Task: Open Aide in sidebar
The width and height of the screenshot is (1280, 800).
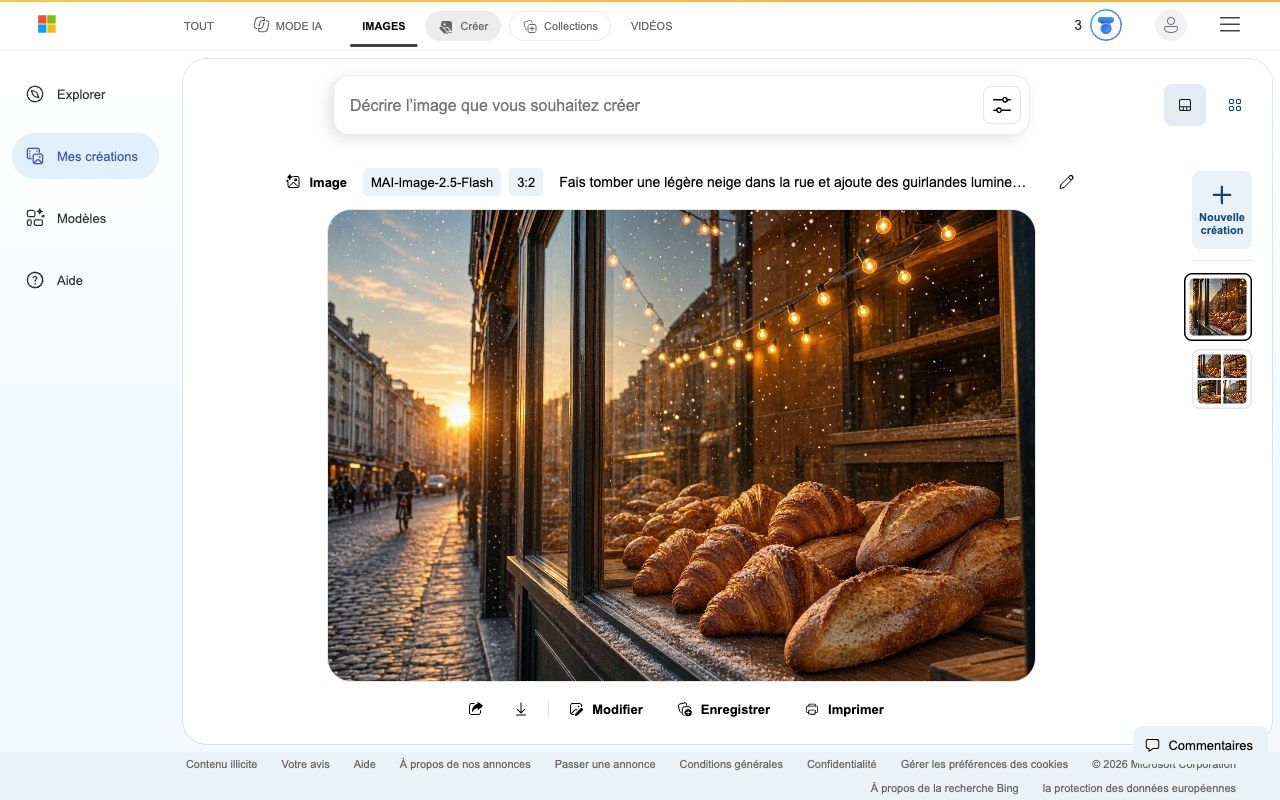Action: click(85, 280)
